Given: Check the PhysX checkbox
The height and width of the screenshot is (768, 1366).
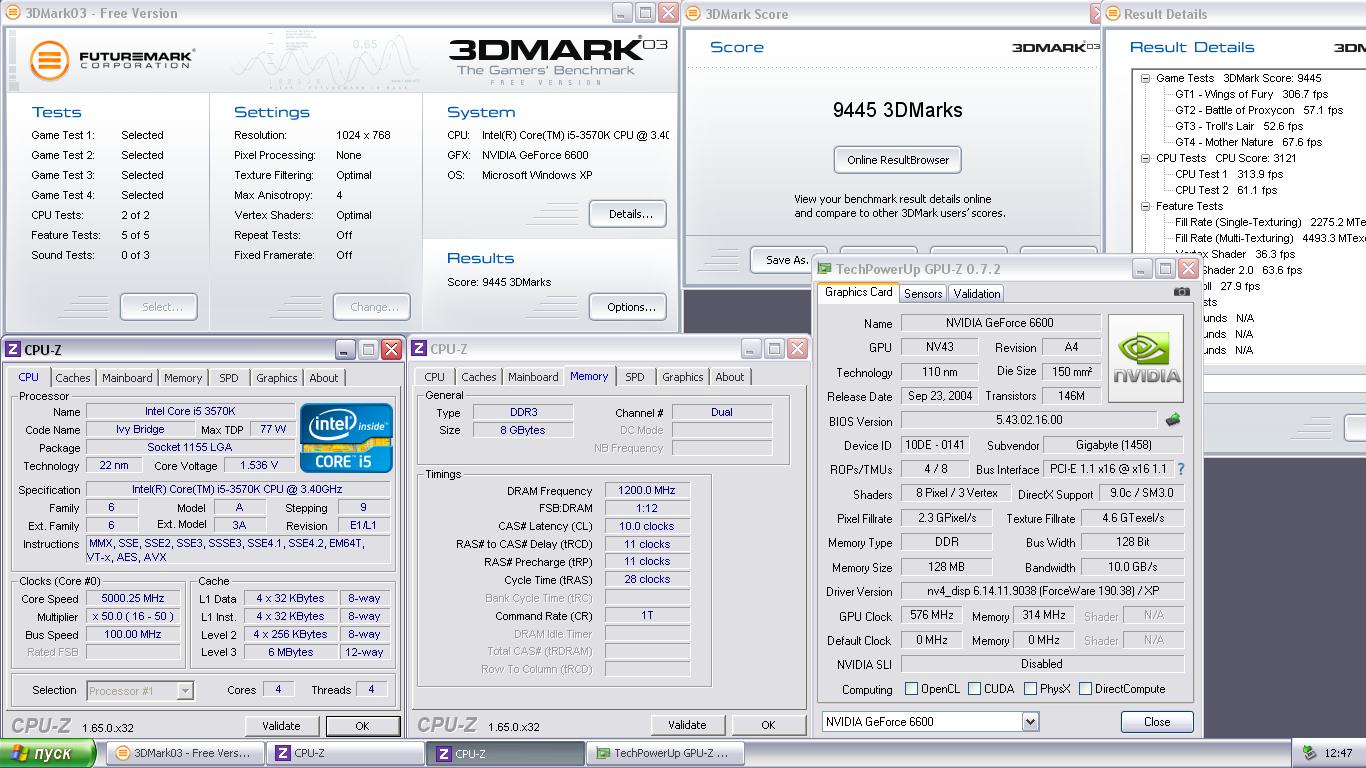Looking at the screenshot, I should coord(1028,689).
